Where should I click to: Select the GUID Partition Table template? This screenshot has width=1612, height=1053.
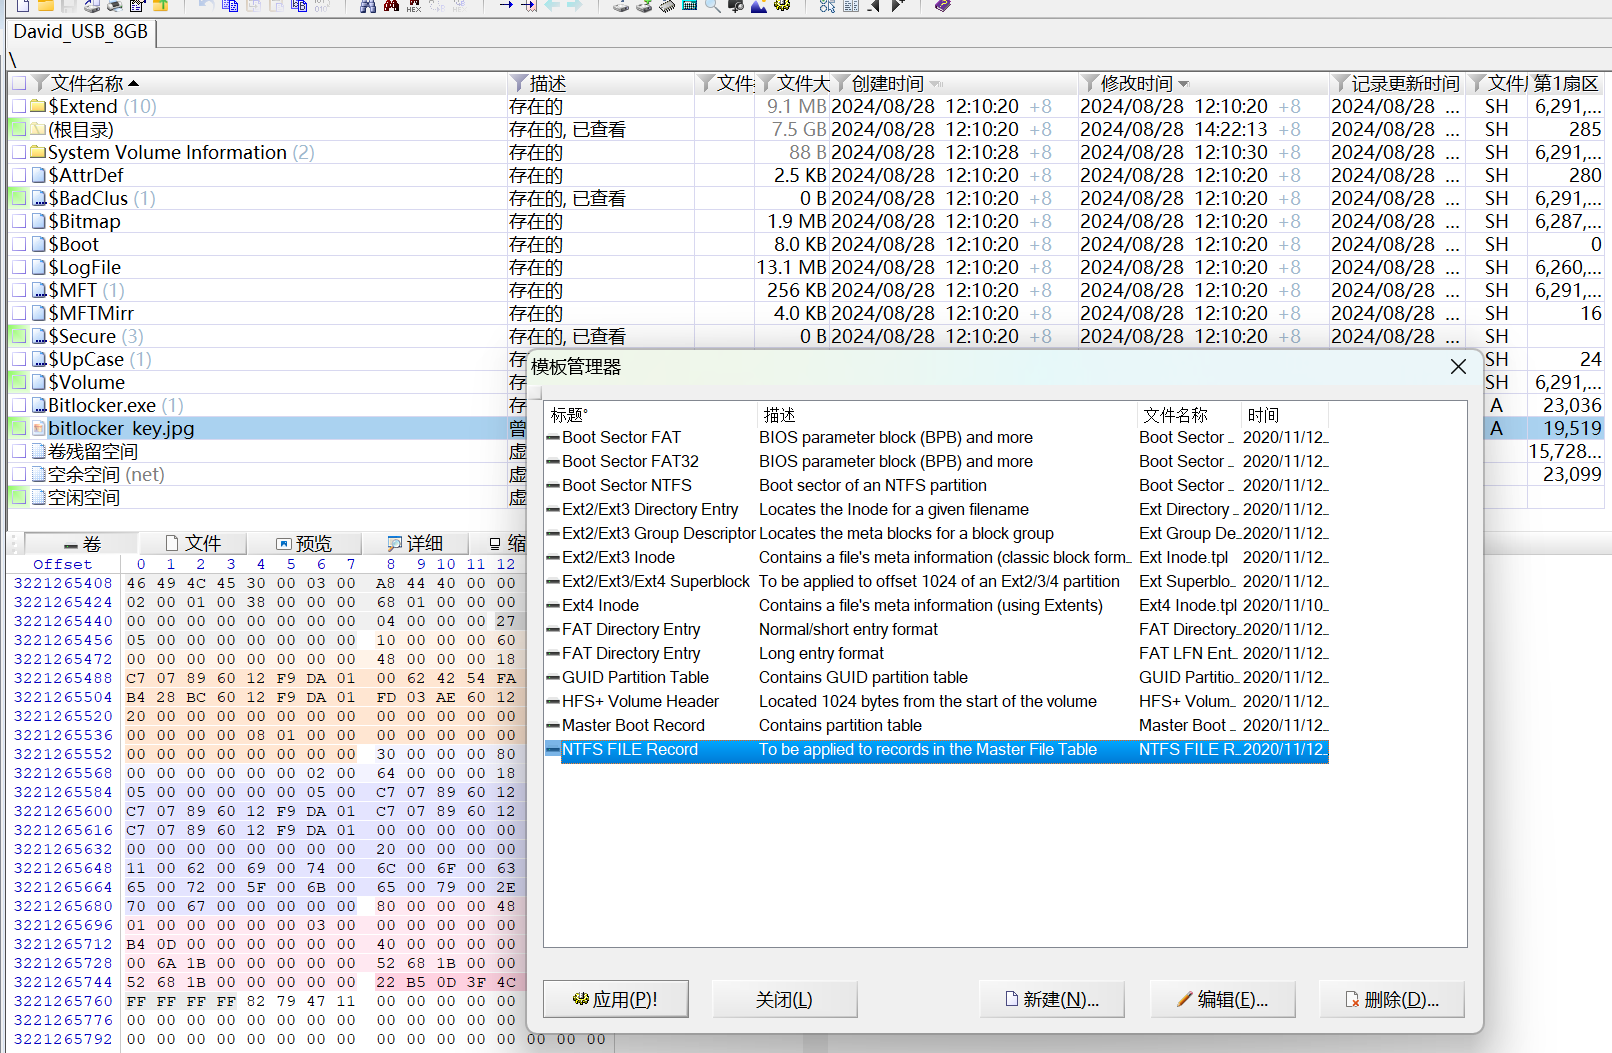937,677
